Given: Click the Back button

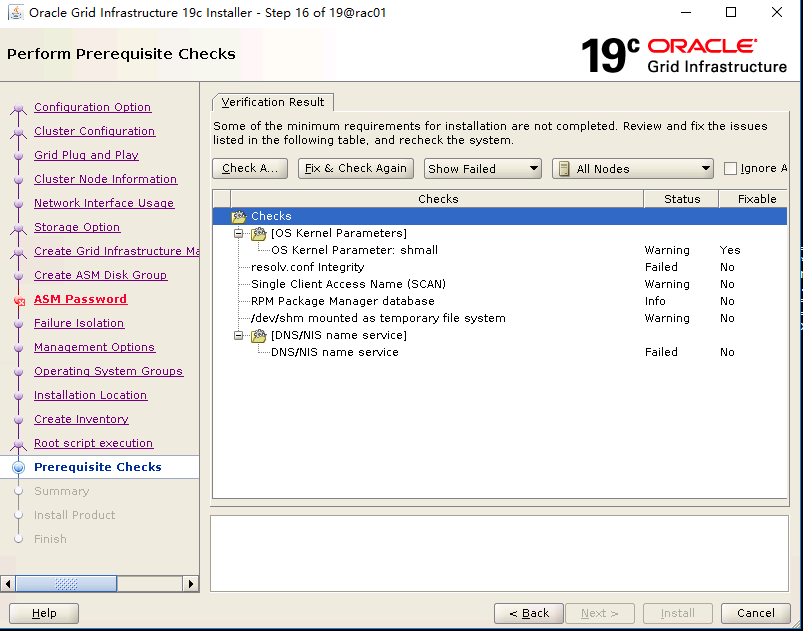Looking at the screenshot, I should pyautogui.click(x=529, y=613).
